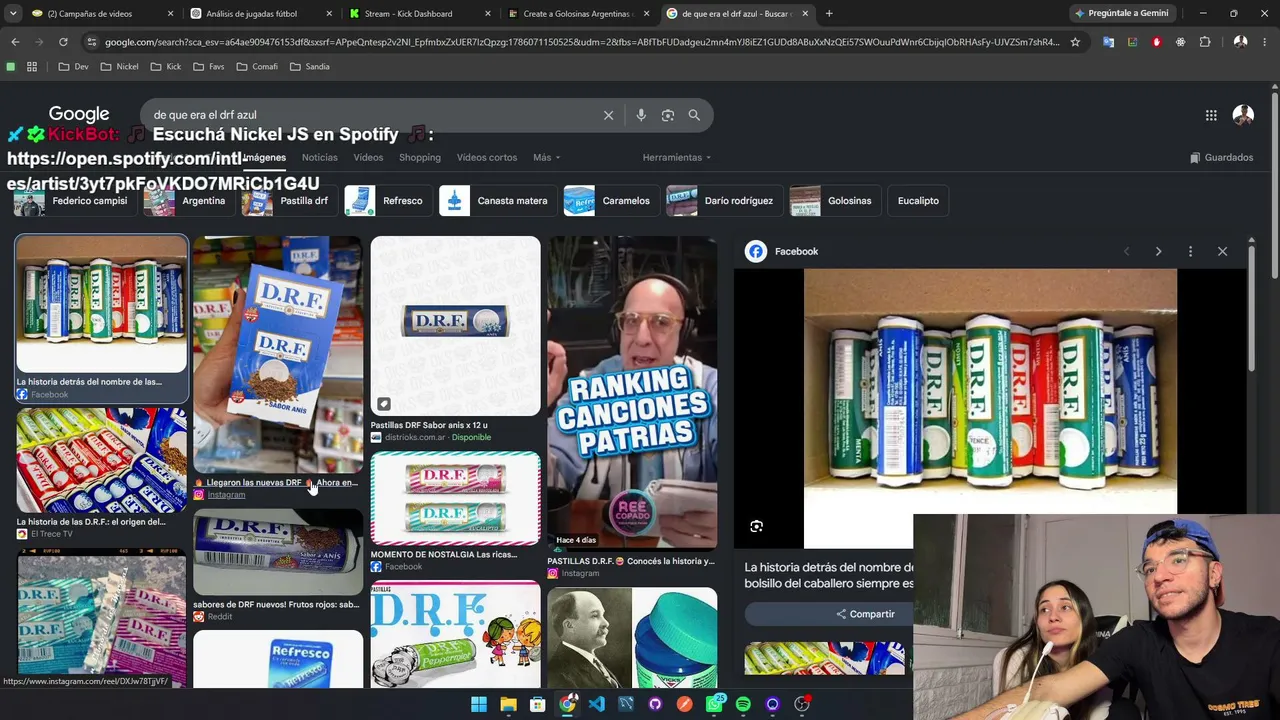
Task: Open Spotify from the taskbar
Action: 743,704
